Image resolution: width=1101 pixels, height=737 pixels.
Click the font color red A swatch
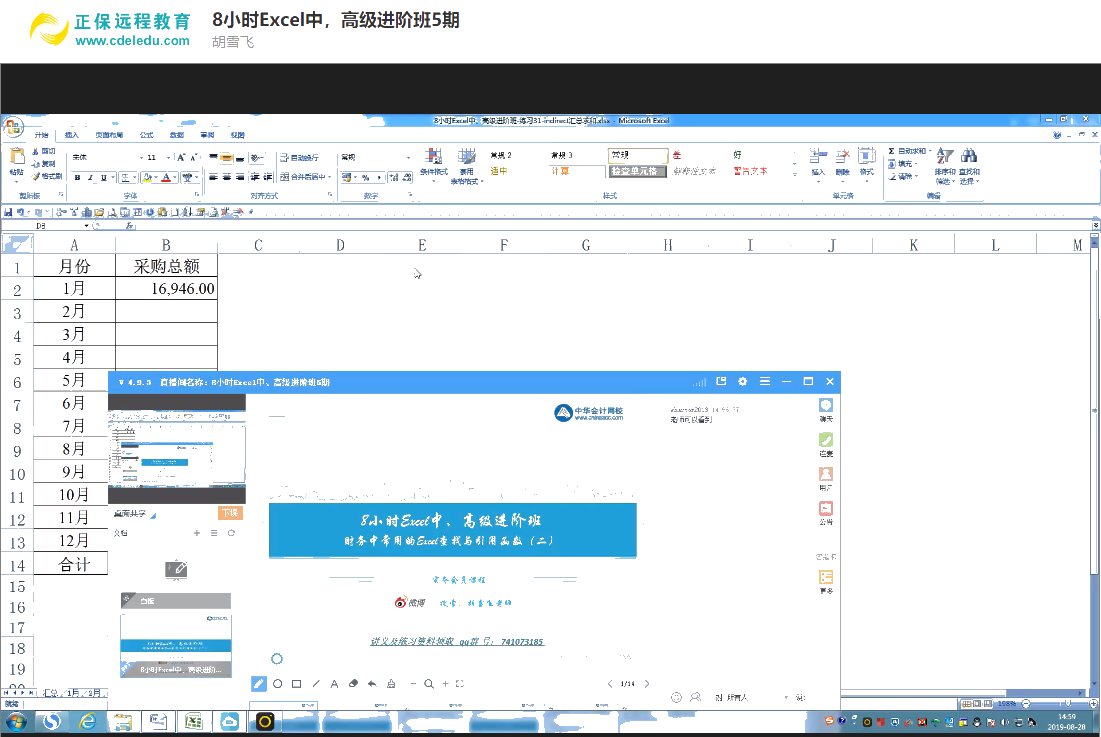click(x=166, y=178)
